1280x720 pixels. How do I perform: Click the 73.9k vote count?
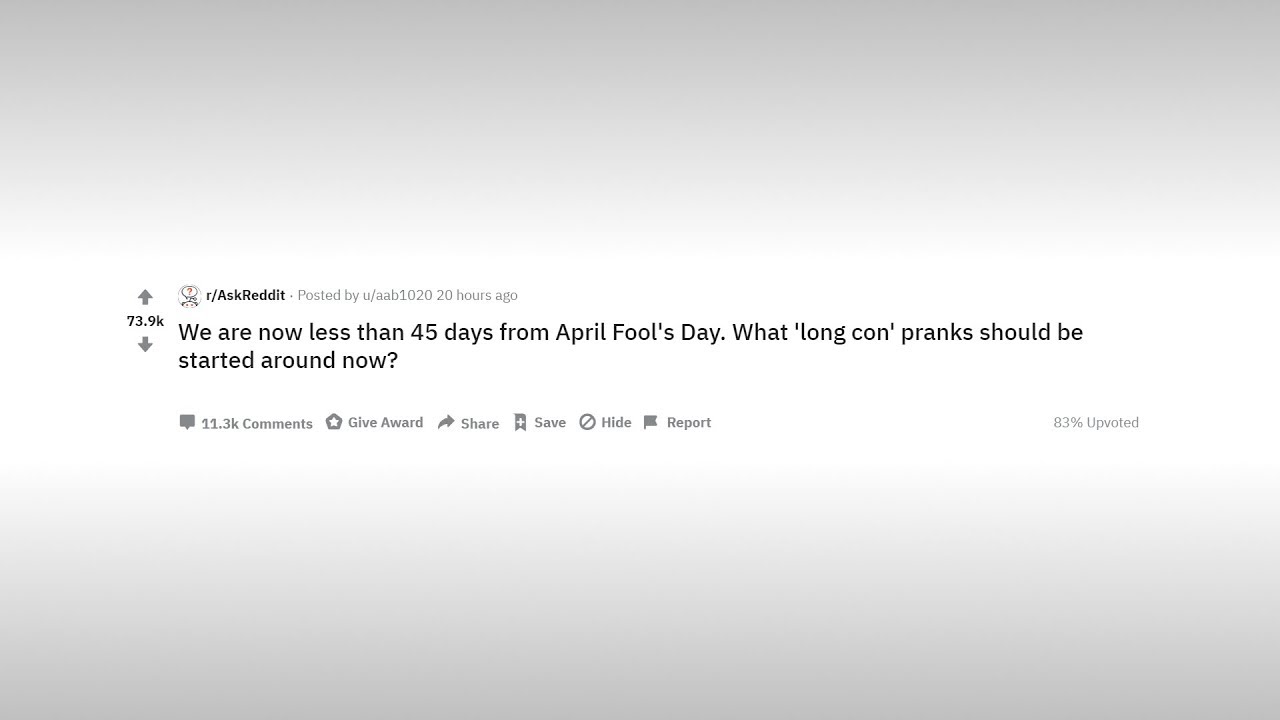pyautogui.click(x=145, y=321)
